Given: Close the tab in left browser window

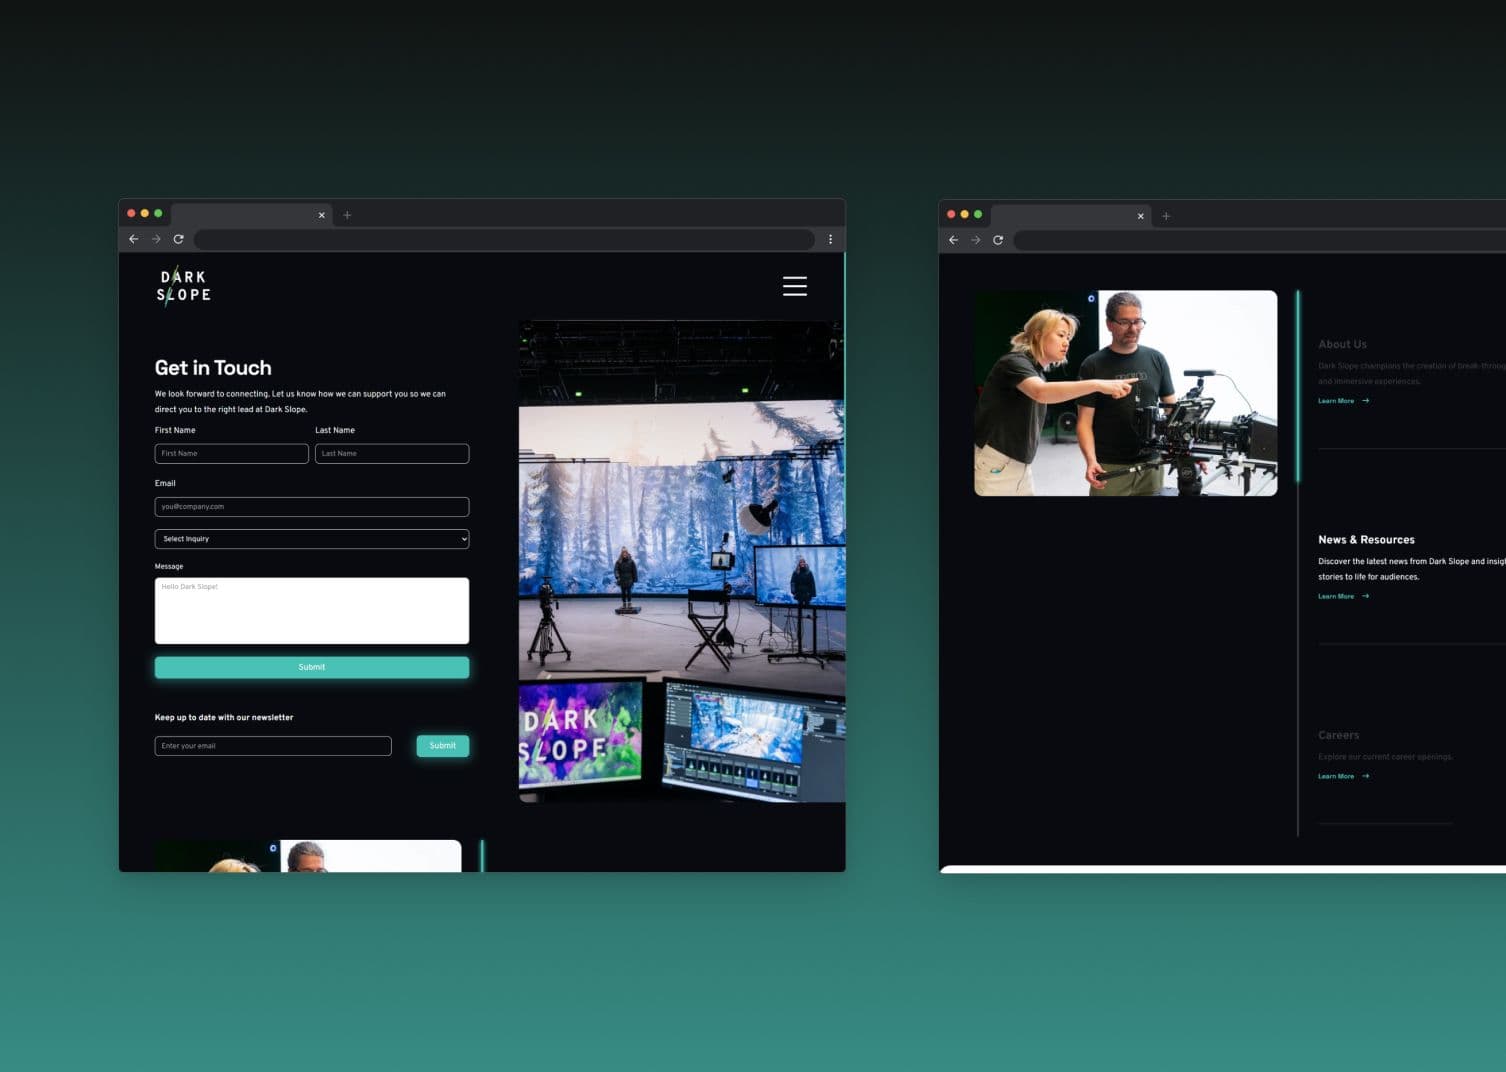Looking at the screenshot, I should click(x=322, y=215).
